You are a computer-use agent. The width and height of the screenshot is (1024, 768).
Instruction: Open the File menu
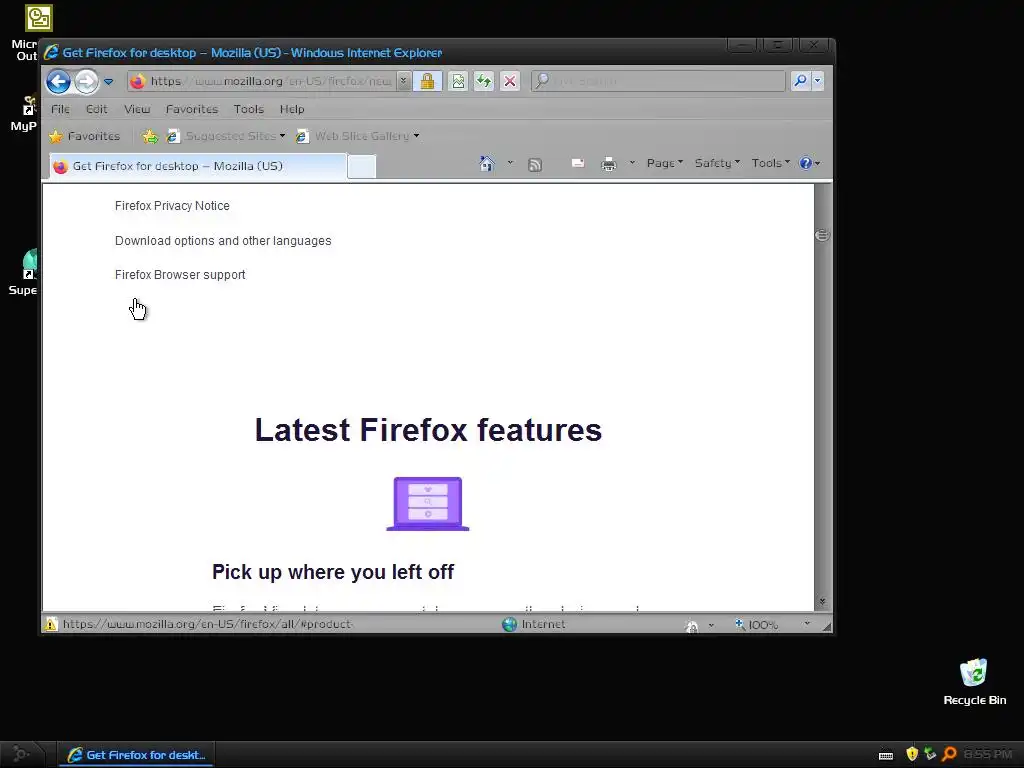[x=60, y=109]
